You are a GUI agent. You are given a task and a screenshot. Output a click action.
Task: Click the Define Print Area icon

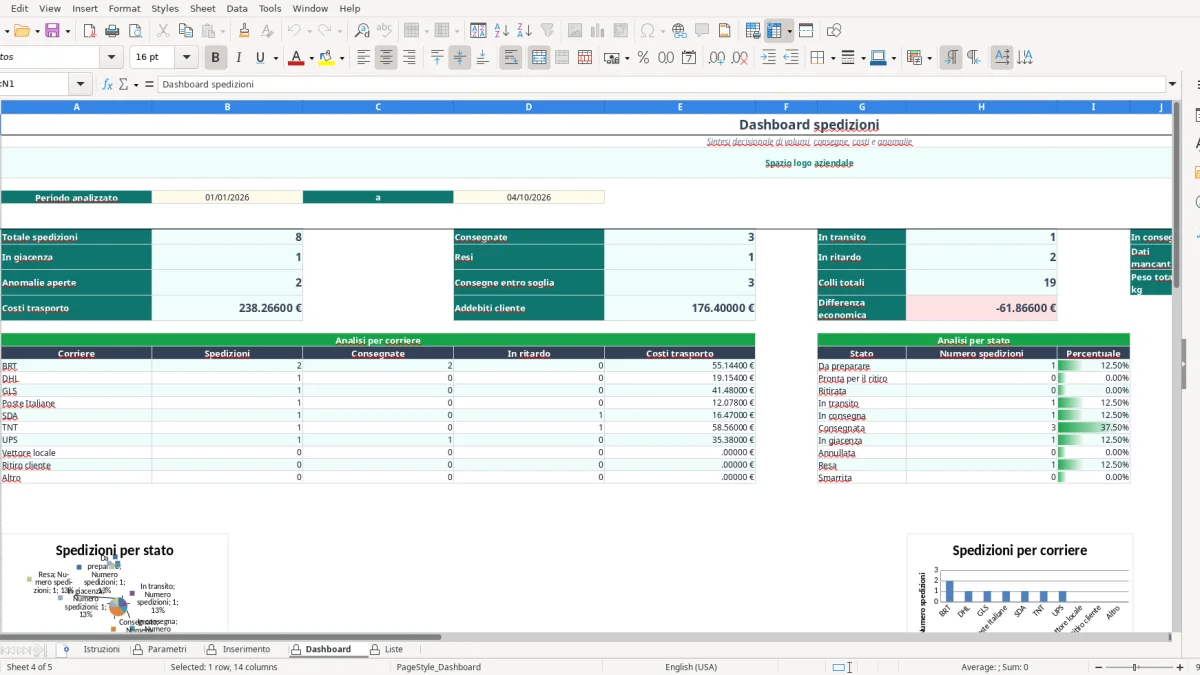[753, 31]
